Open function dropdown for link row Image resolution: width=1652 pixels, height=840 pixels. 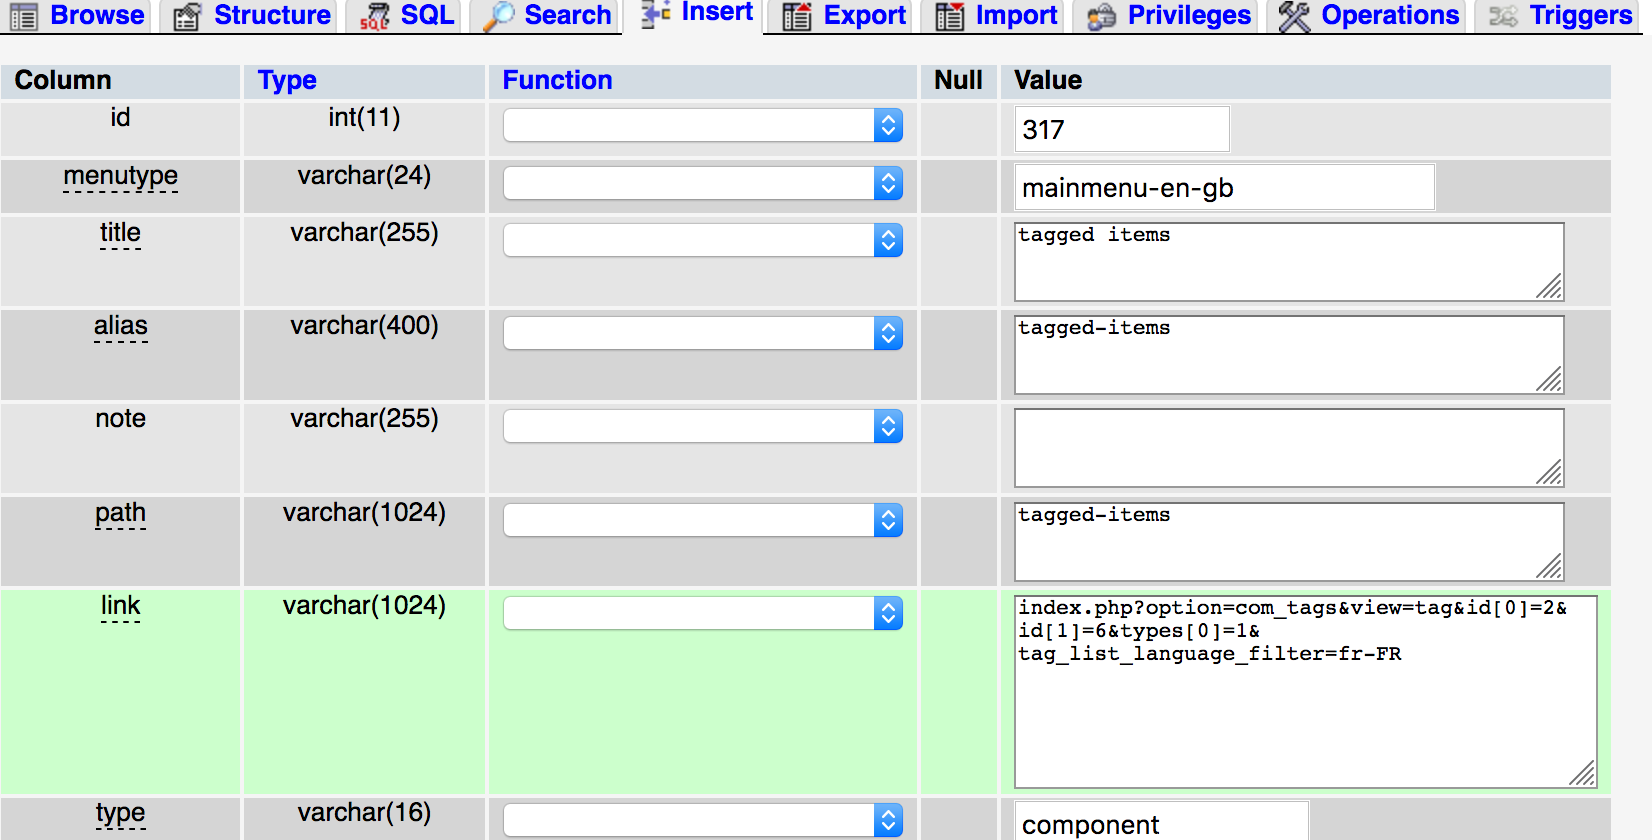(703, 613)
